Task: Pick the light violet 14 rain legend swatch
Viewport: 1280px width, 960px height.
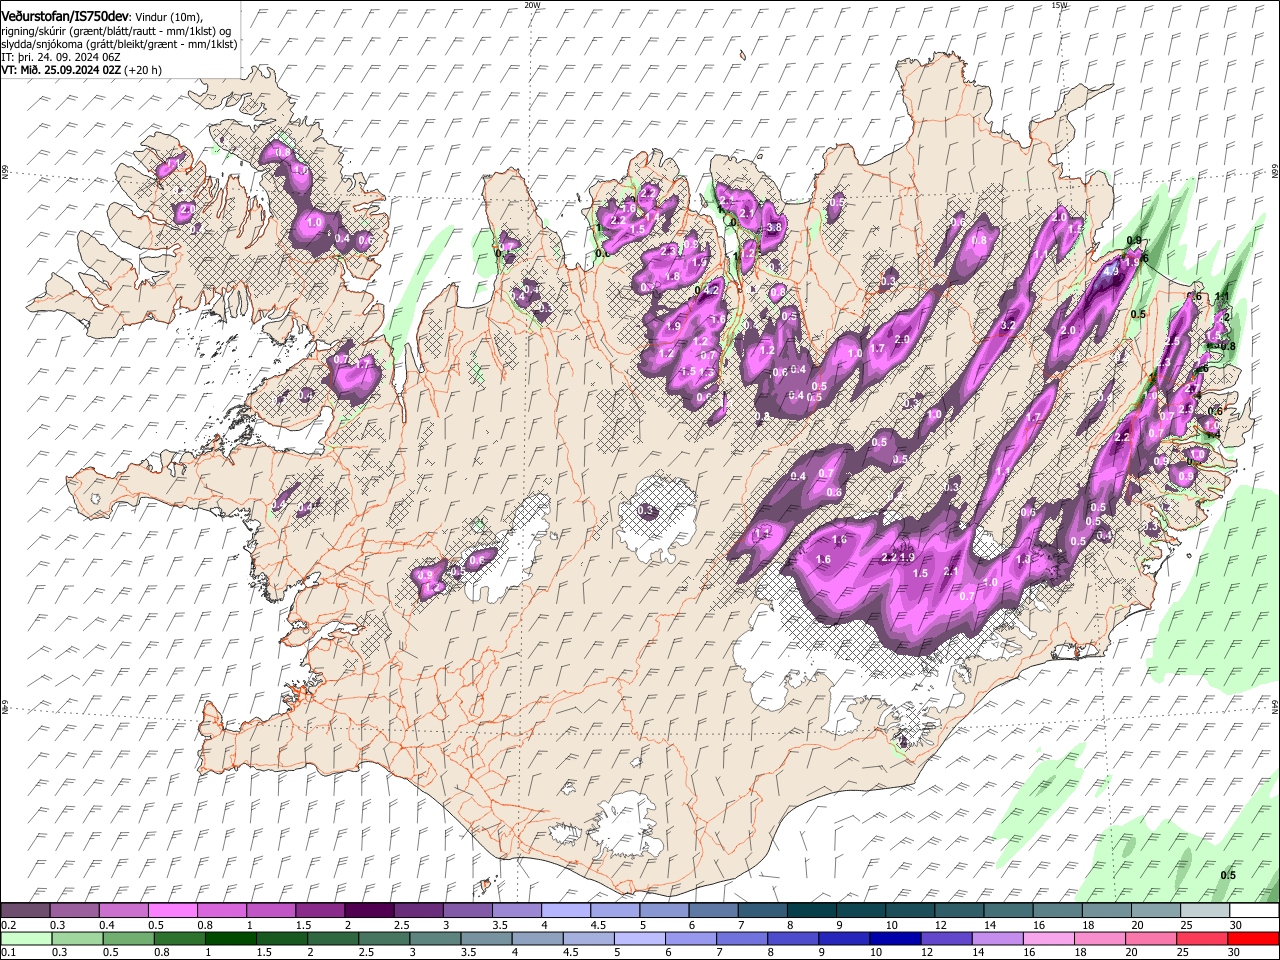Action: point(997,939)
